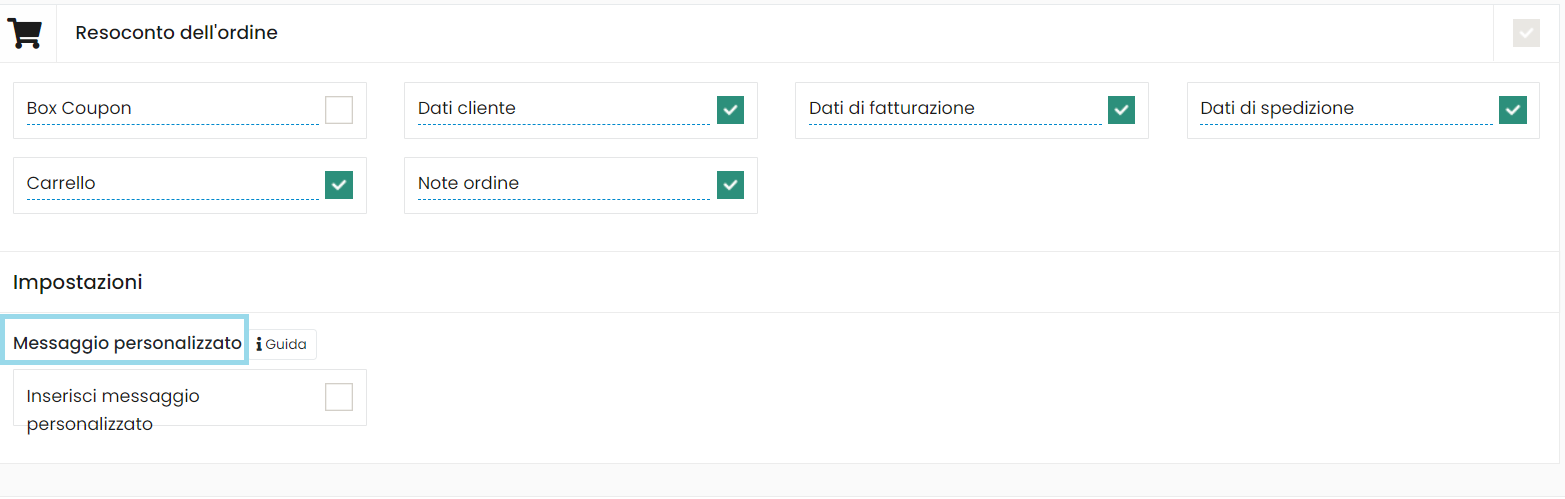Uncheck the Dati cliente checkbox
This screenshot has height=499, width=1565.
coord(731,110)
